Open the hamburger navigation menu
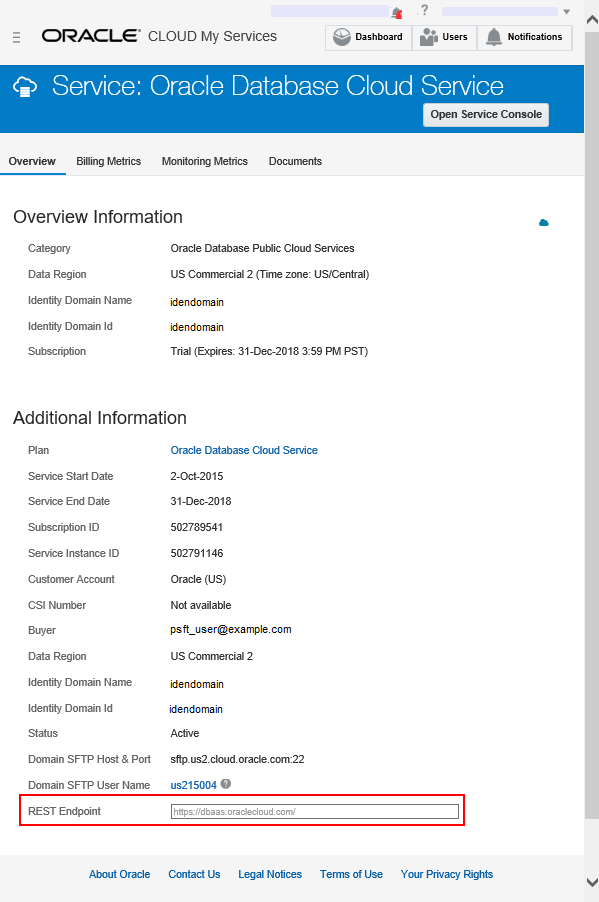 point(16,36)
